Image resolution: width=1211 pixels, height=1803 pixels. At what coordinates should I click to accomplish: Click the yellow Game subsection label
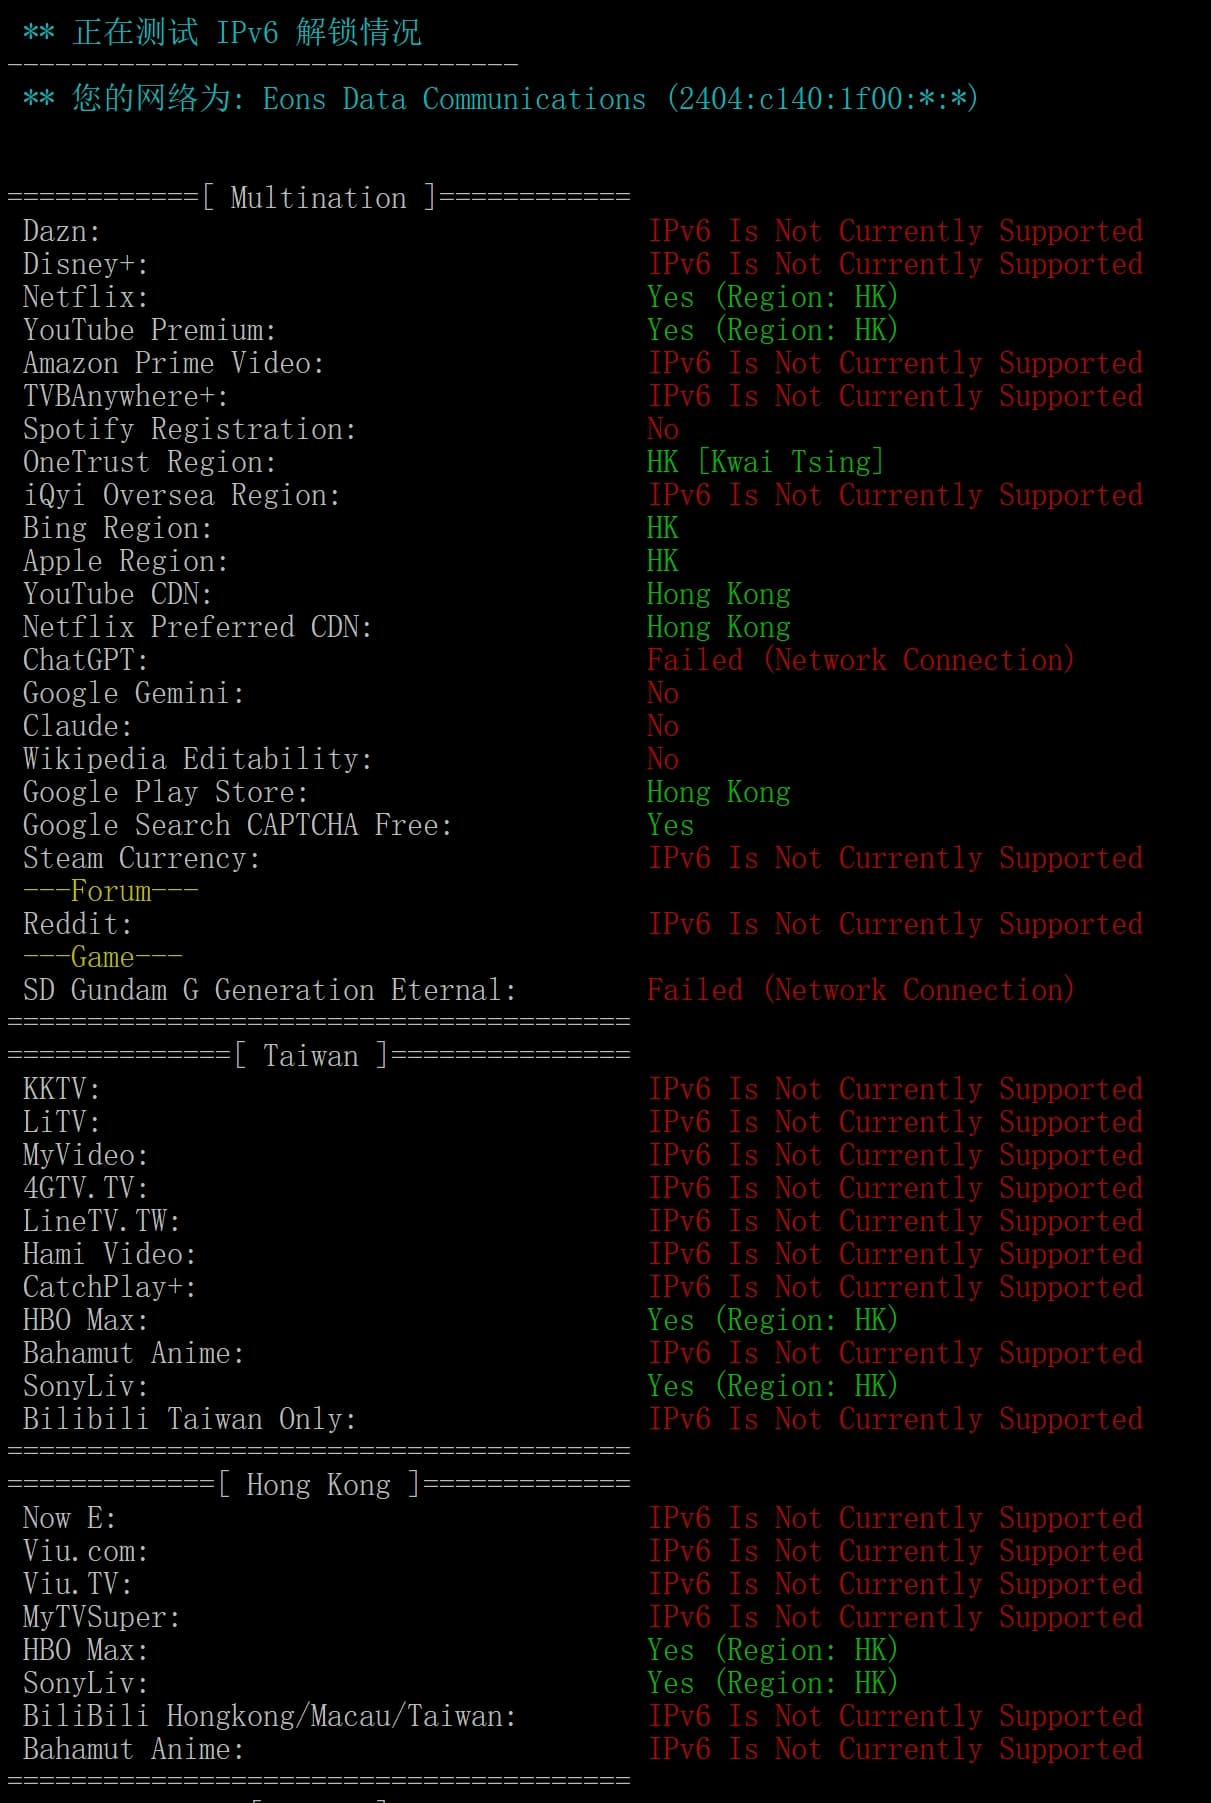click(102, 957)
